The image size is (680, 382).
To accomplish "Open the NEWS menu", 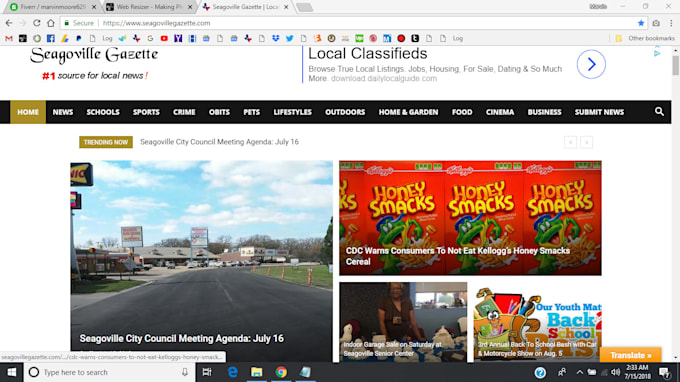I will 63,112.
